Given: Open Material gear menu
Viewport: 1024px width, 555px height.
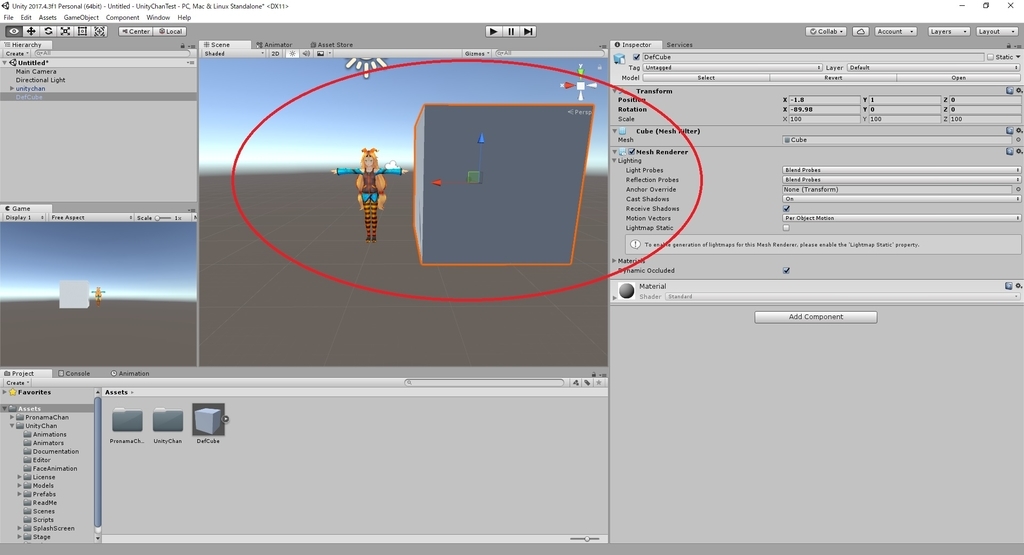Looking at the screenshot, I should (x=1018, y=286).
